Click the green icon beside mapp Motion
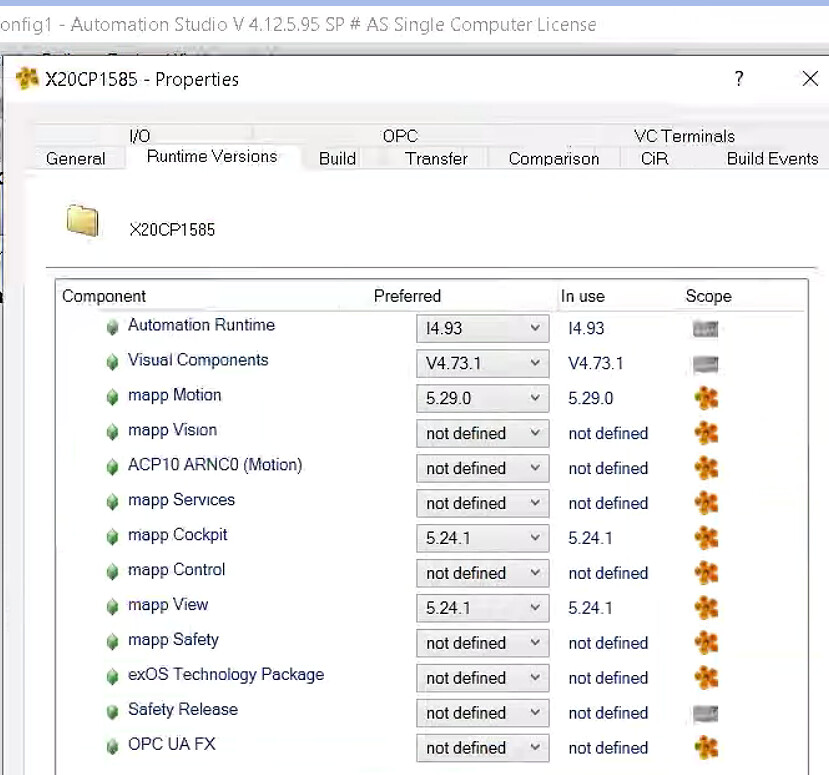The height and width of the screenshot is (775, 829). pyautogui.click(x=112, y=397)
